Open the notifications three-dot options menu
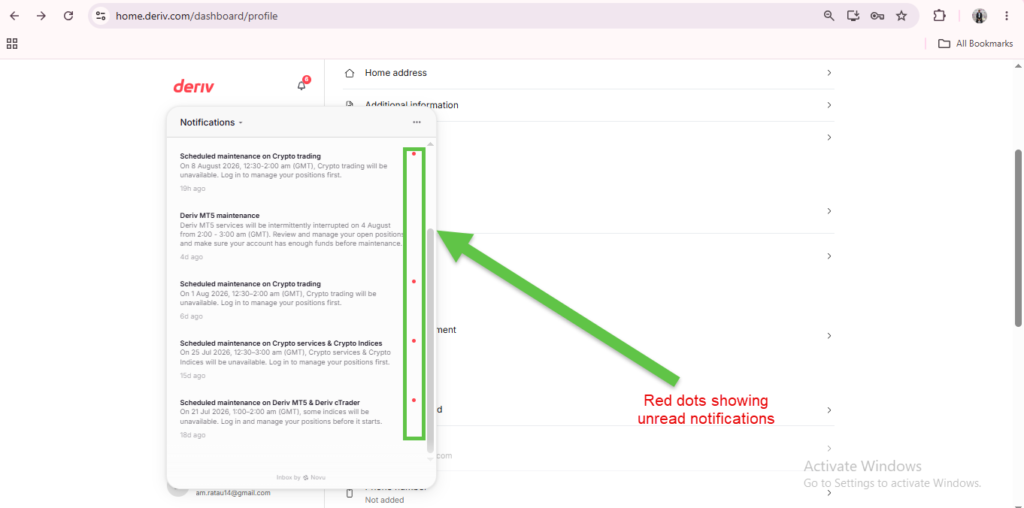This screenshot has width=1024, height=508. (417, 122)
